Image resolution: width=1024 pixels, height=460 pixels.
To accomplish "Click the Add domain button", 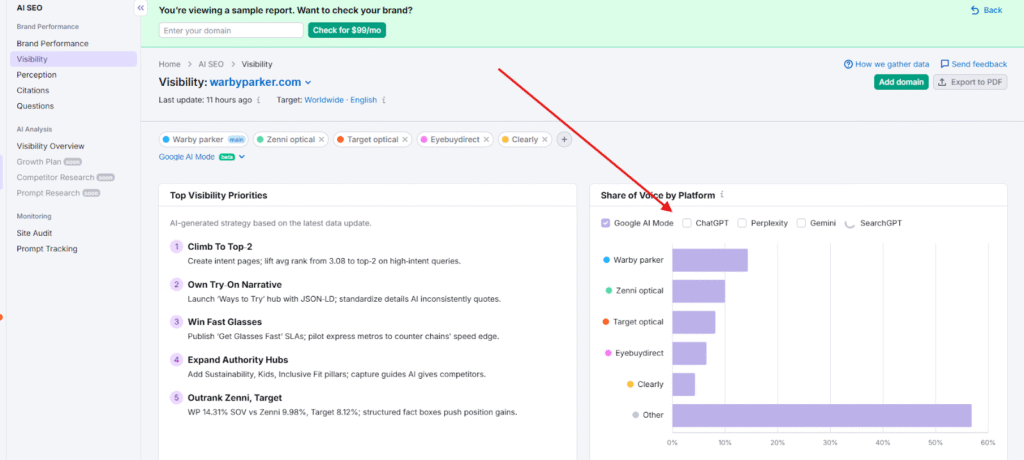I will pyautogui.click(x=901, y=82).
